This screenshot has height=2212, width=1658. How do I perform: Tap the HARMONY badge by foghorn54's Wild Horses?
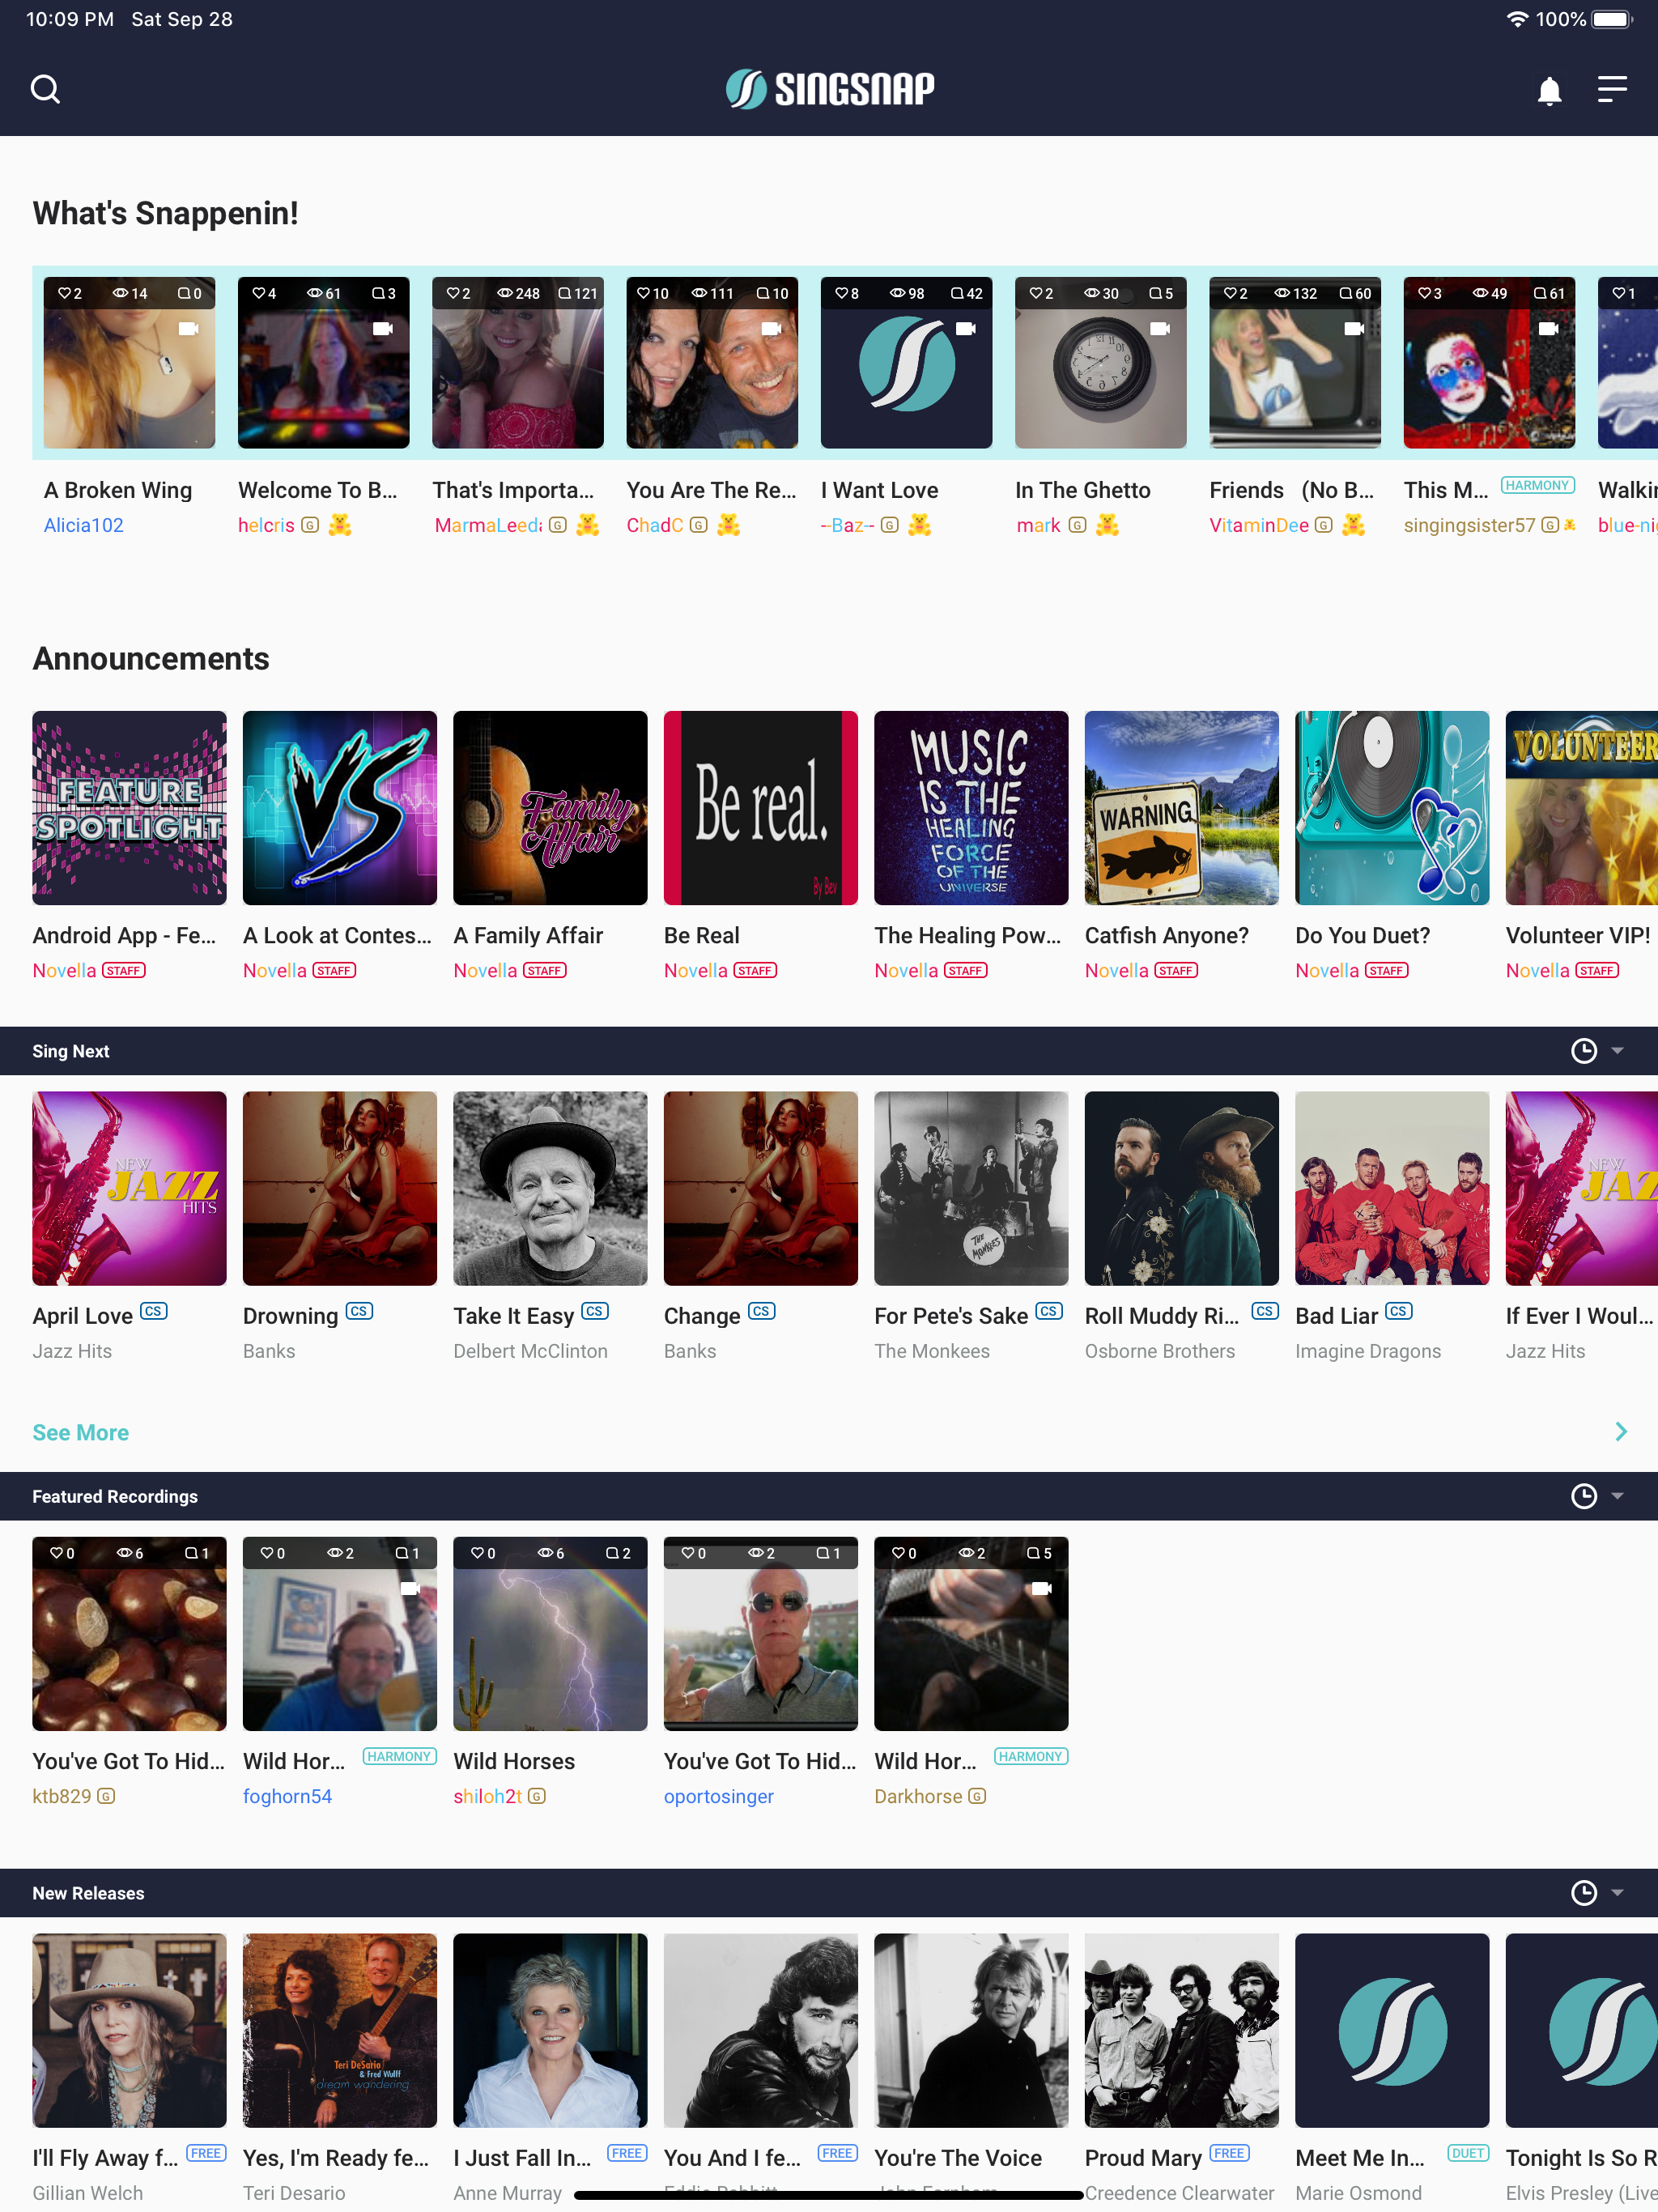(399, 1757)
